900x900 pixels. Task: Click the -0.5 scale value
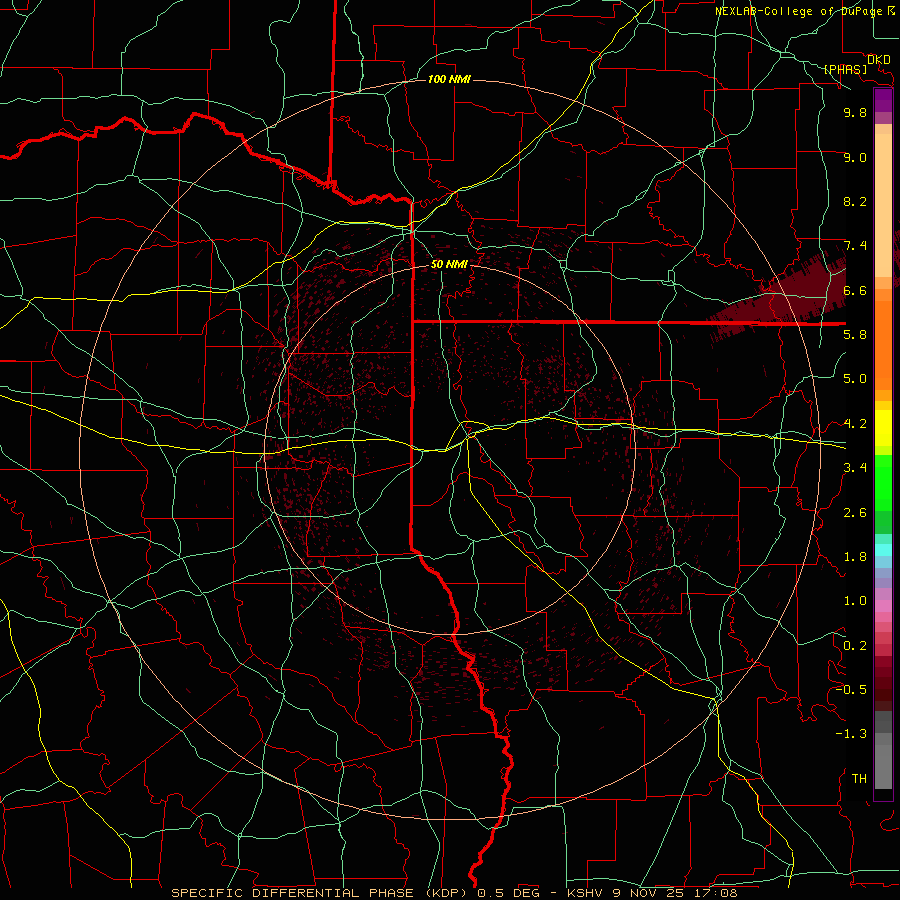click(851, 689)
